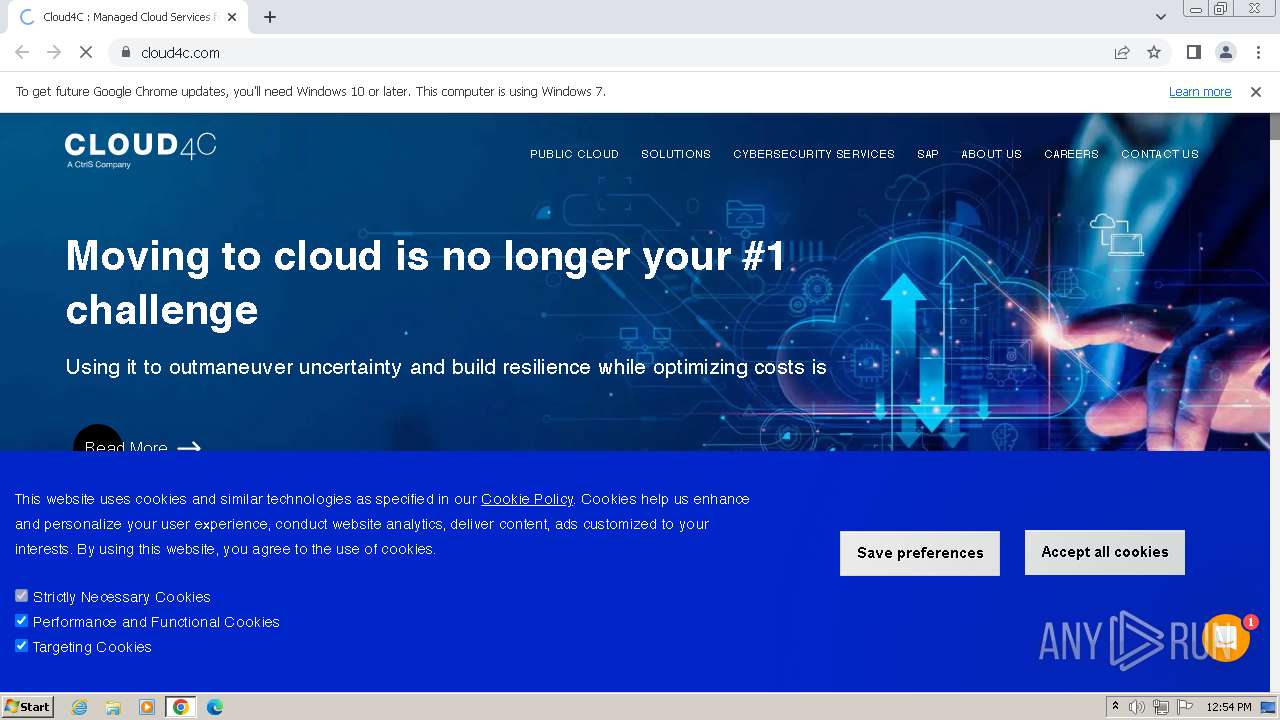Click the volume tray icon

click(x=1137, y=707)
